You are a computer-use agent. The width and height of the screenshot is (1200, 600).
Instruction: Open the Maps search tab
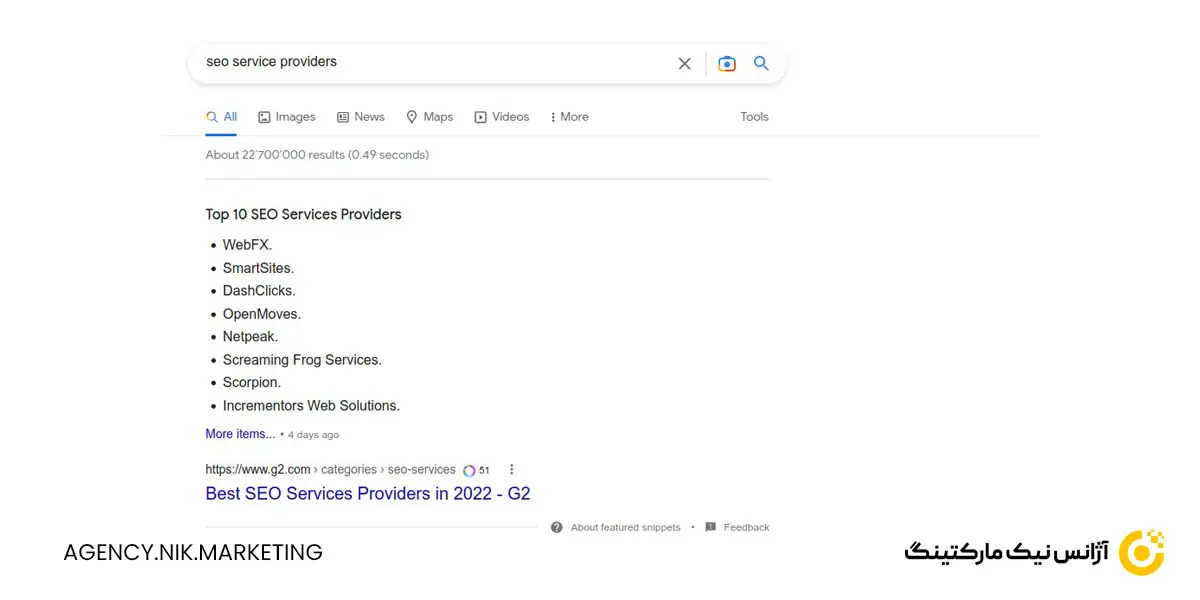click(x=430, y=117)
